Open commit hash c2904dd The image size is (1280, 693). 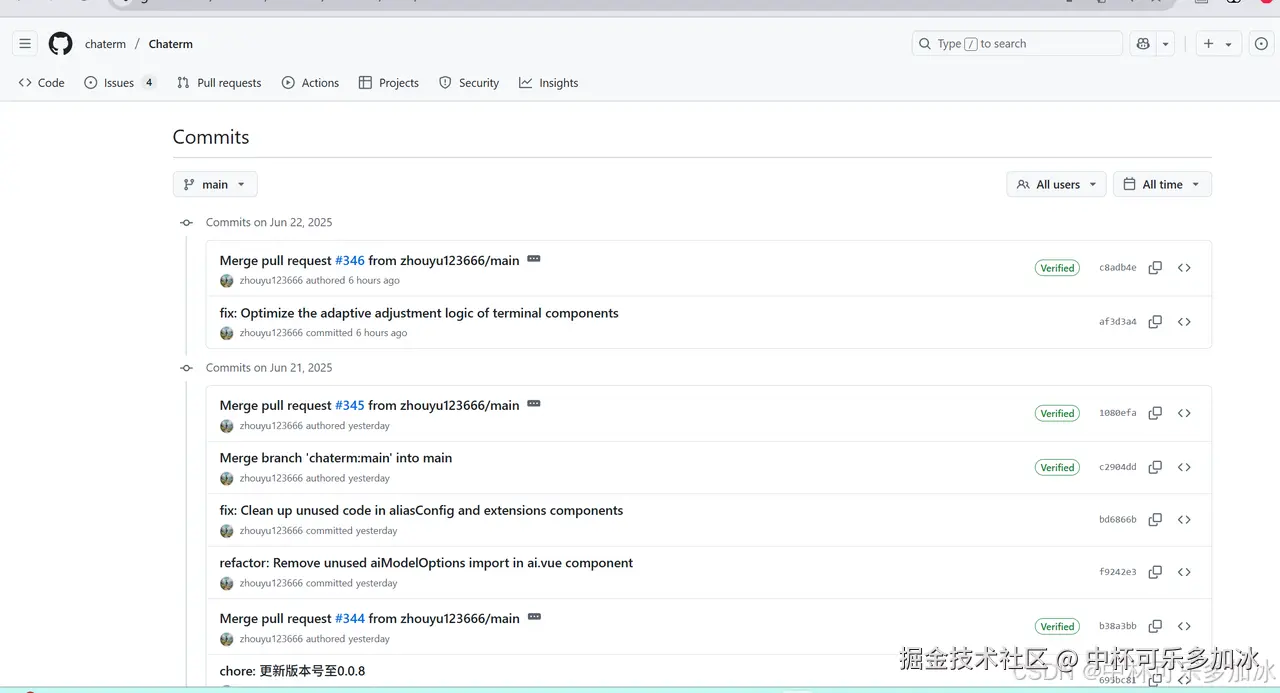click(x=1118, y=467)
